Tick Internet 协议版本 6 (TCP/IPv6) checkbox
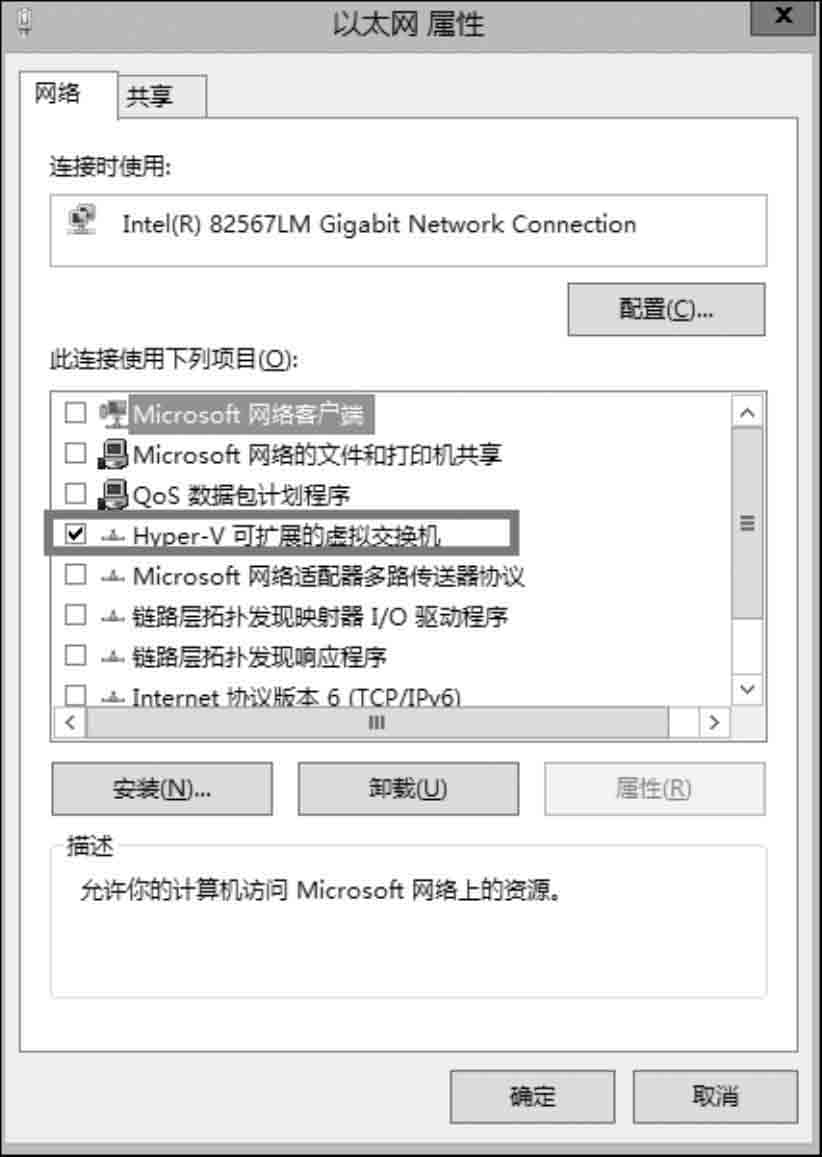 click(75, 695)
